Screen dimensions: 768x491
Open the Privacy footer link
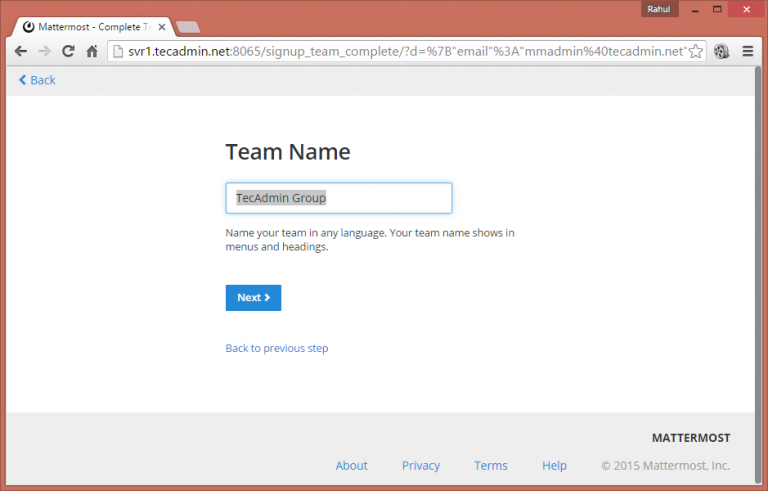[x=421, y=465]
